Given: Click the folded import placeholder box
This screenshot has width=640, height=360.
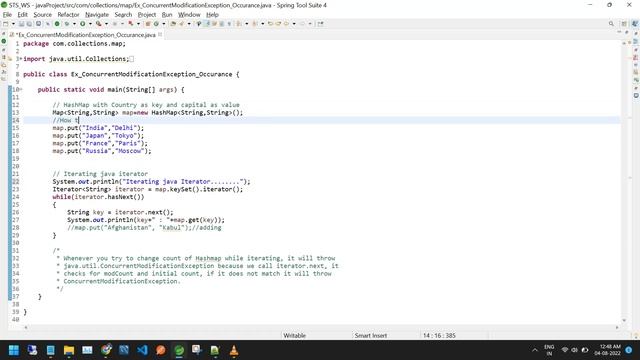Looking at the screenshot, I should [x=131, y=59].
